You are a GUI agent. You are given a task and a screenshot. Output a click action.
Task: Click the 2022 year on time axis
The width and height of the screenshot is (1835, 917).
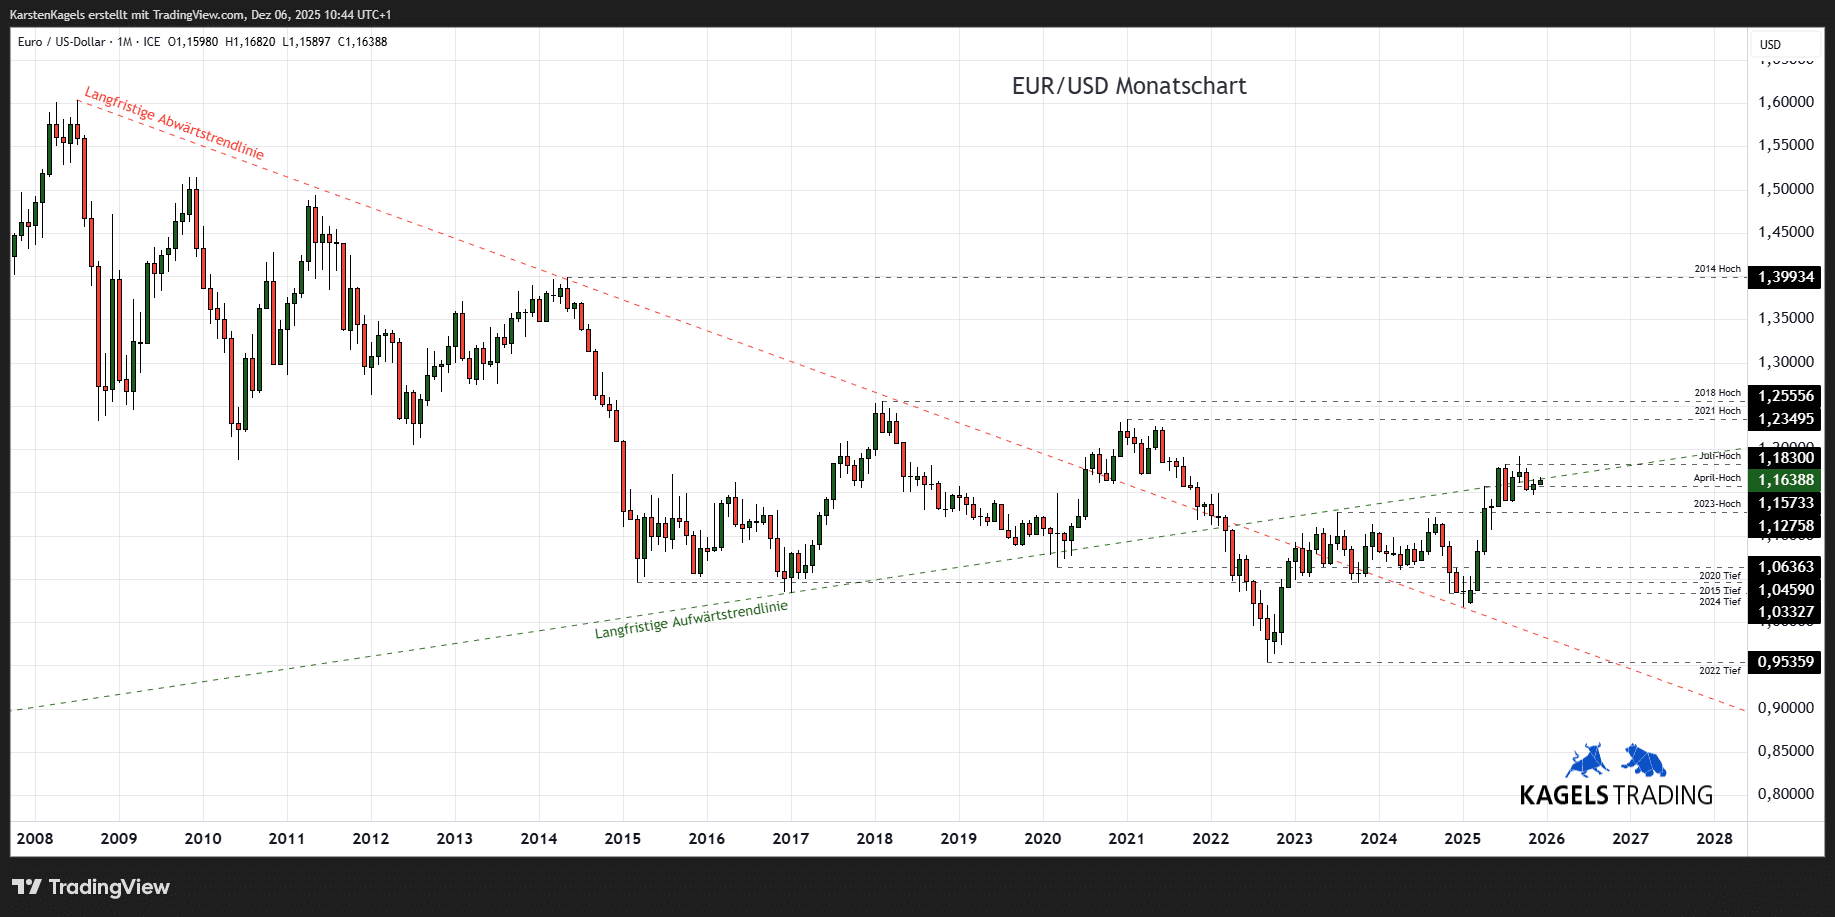point(1210,838)
